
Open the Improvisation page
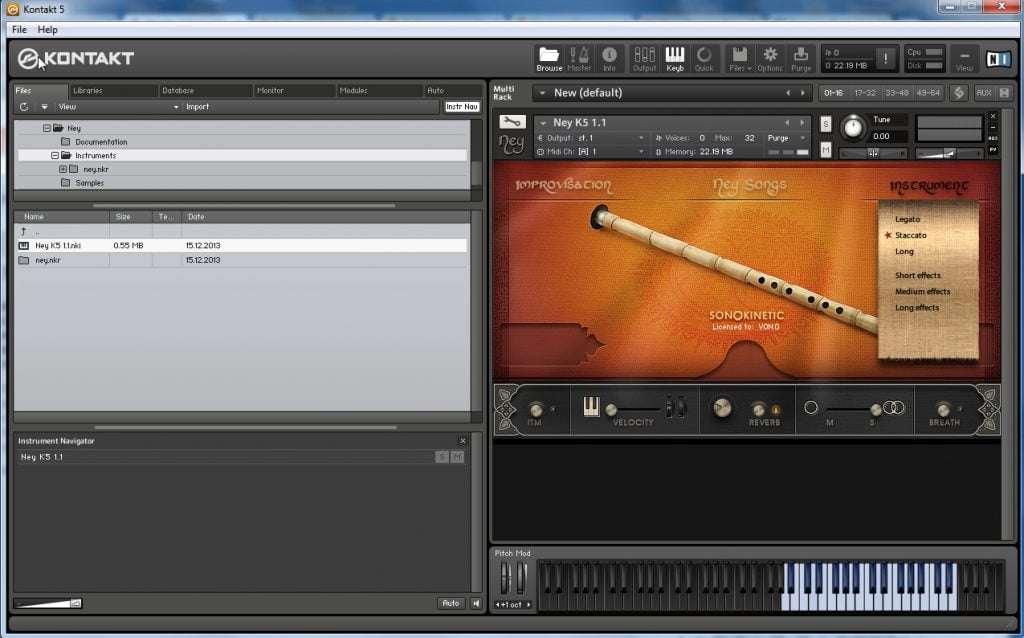coord(564,185)
